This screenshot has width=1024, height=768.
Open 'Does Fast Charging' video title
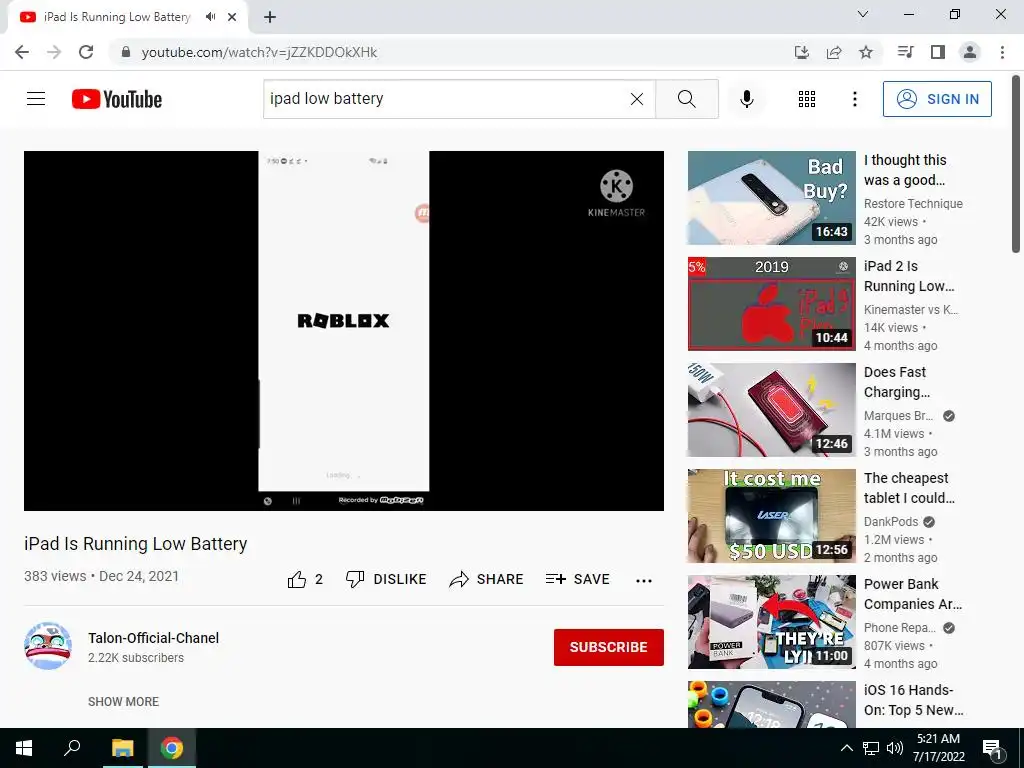tap(897, 382)
